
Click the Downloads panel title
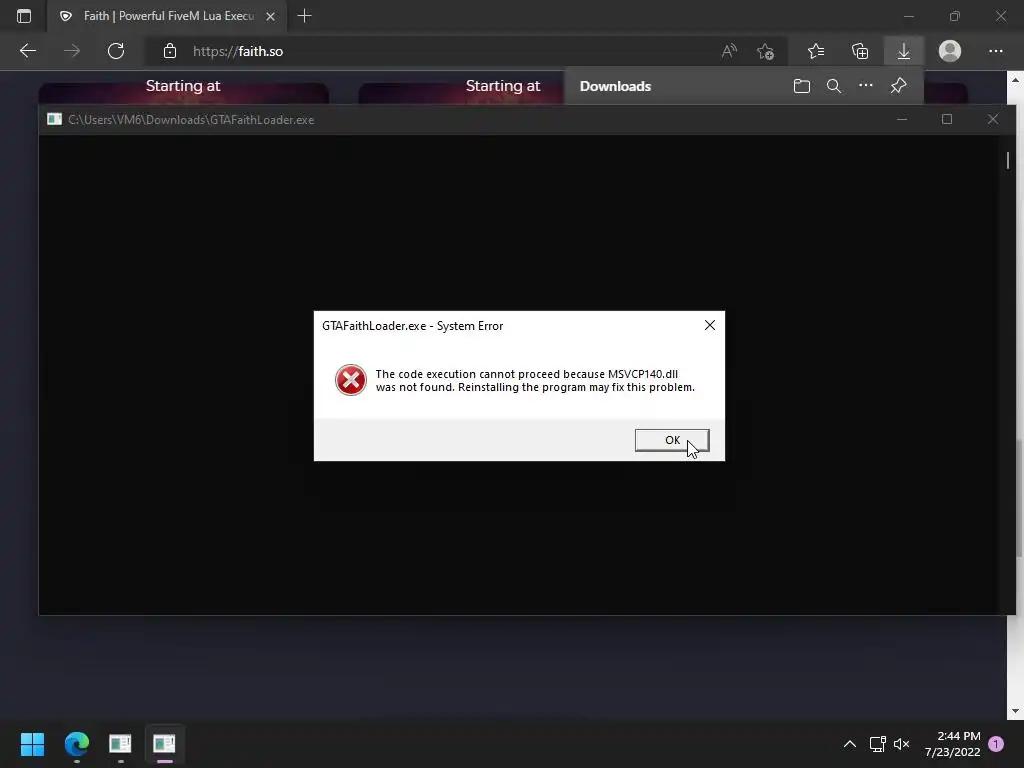[615, 86]
